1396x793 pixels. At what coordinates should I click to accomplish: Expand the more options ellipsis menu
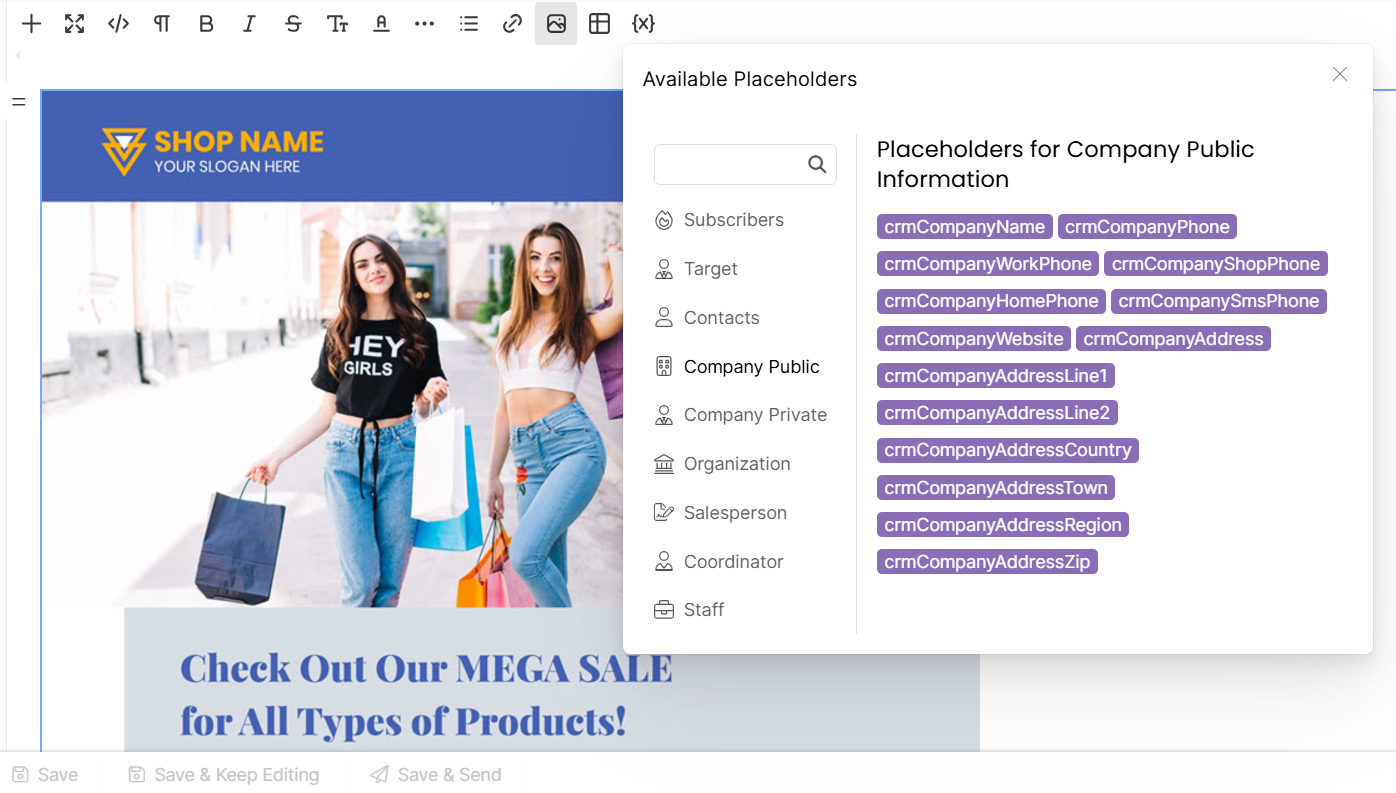click(x=425, y=24)
